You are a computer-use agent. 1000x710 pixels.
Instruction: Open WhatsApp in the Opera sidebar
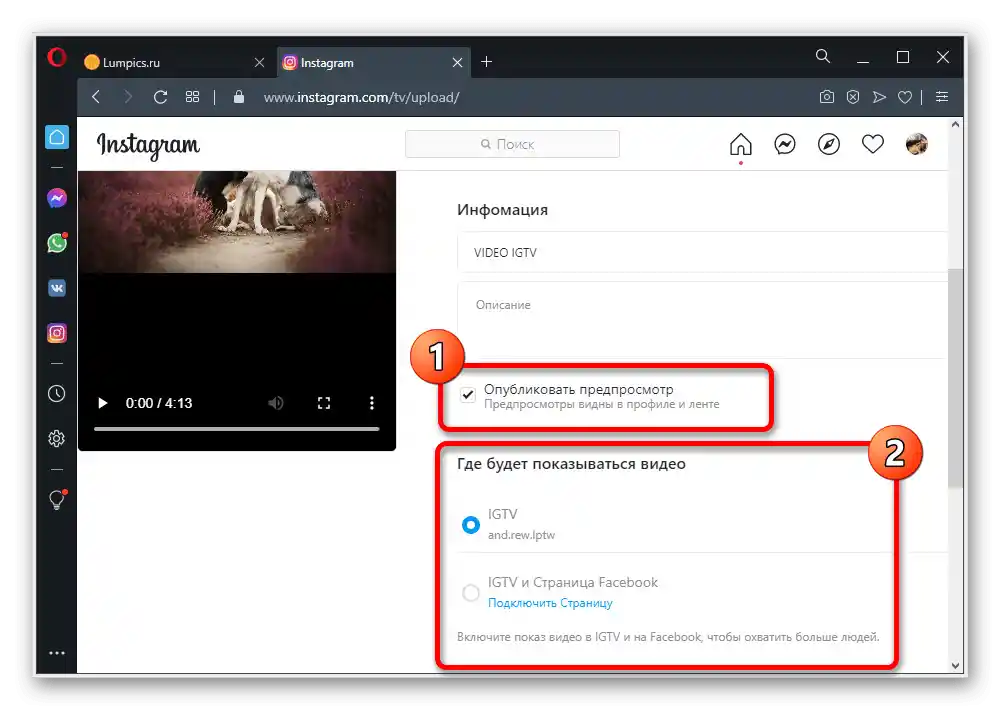click(x=57, y=243)
